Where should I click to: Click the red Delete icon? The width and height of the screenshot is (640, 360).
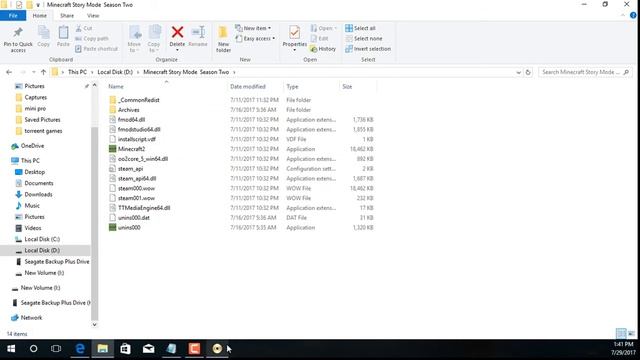click(177, 32)
